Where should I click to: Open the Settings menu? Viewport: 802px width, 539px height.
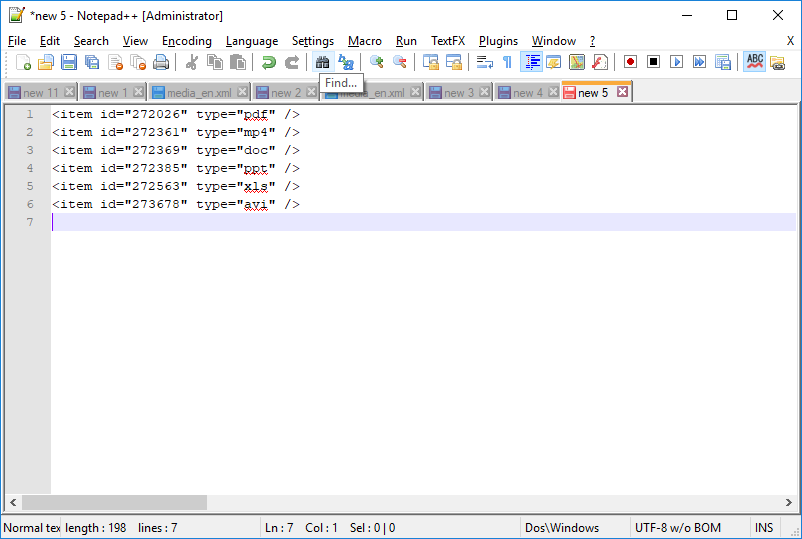click(313, 41)
